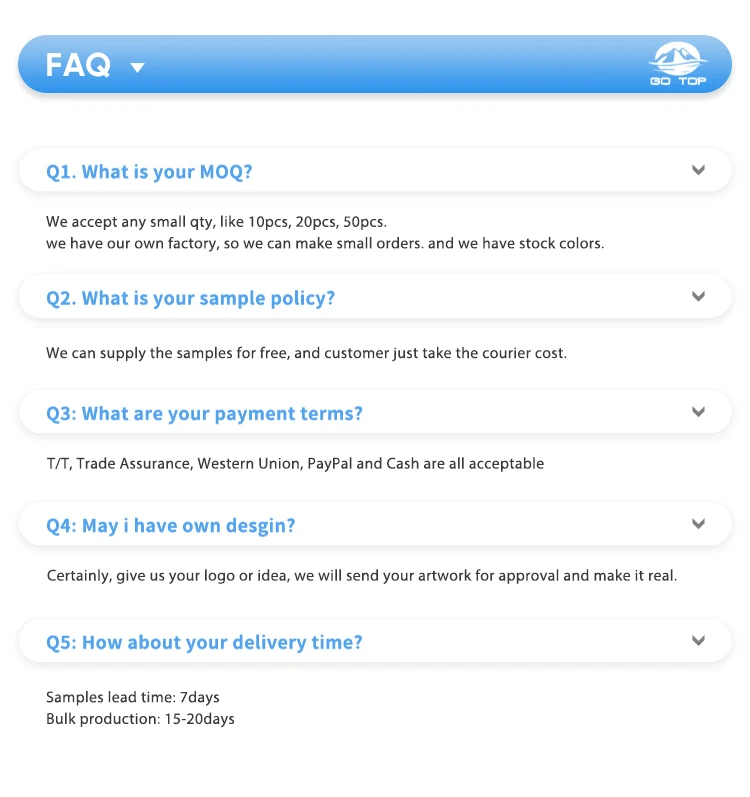Open 'Q5: How about your delivery time?'

(204, 642)
